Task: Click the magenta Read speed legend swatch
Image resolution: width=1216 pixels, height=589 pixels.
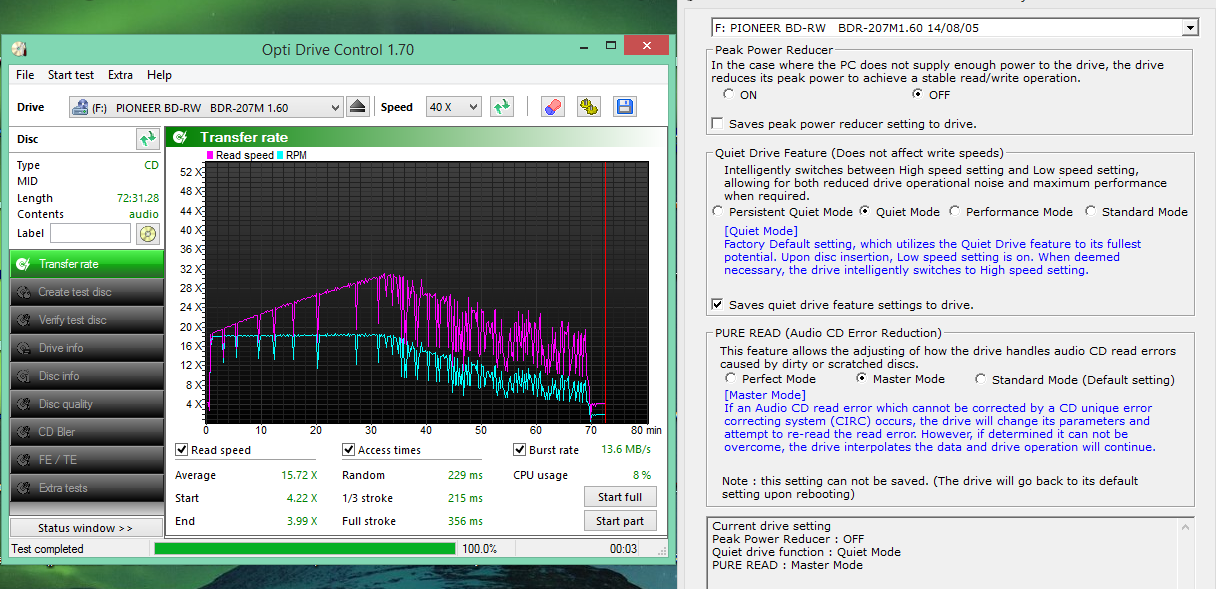Action: coord(210,155)
